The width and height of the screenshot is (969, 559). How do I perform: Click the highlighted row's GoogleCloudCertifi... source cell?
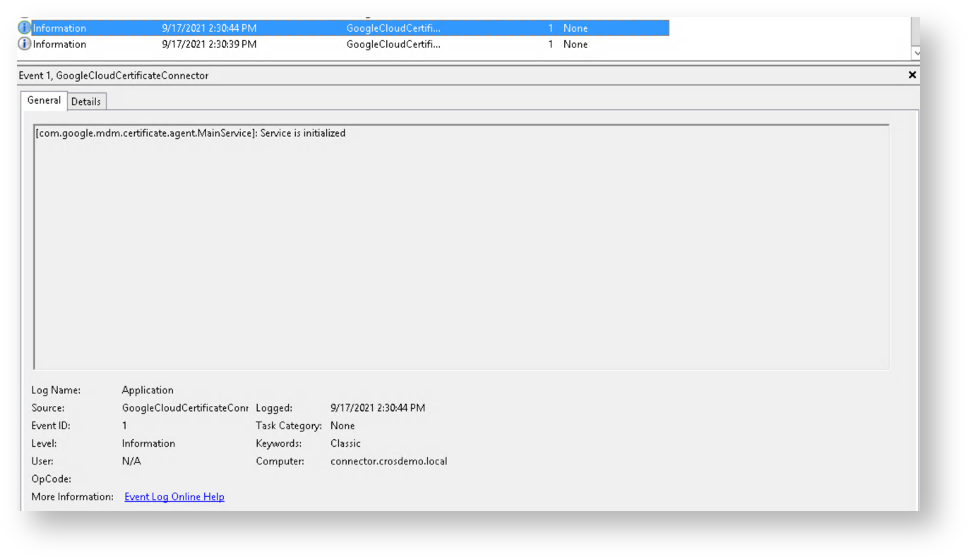(393, 28)
